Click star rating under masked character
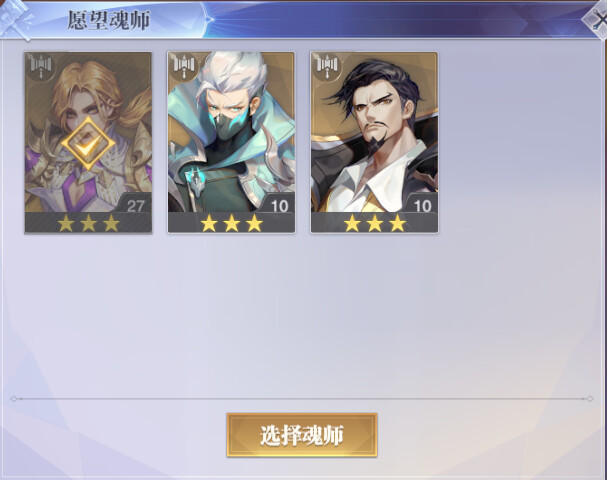This screenshot has width=607, height=480. pyautogui.click(x=231, y=223)
